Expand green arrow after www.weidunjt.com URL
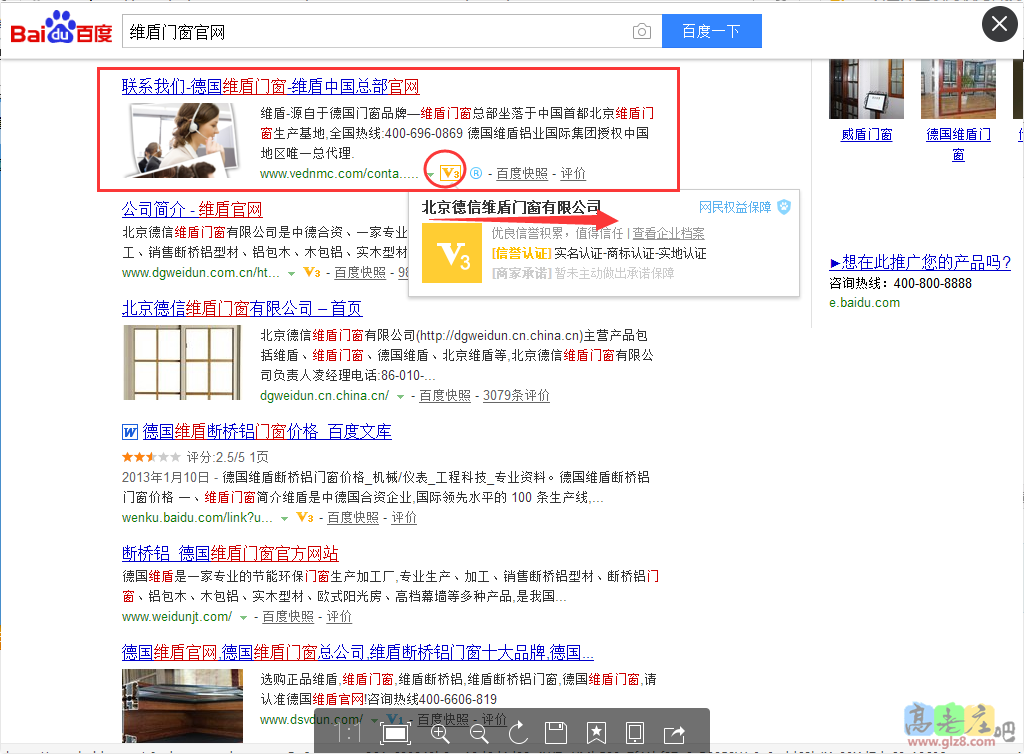This screenshot has height=754, width=1024. (x=244, y=617)
